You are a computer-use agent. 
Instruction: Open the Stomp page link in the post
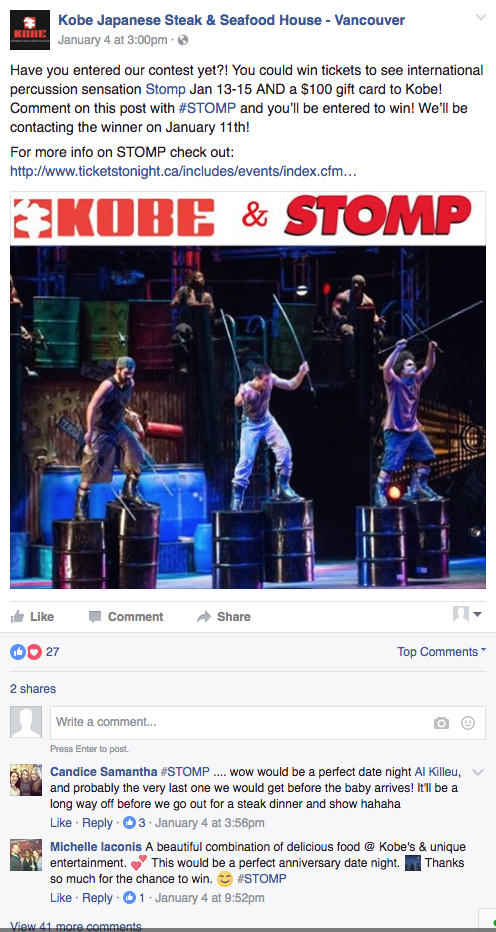[161, 90]
